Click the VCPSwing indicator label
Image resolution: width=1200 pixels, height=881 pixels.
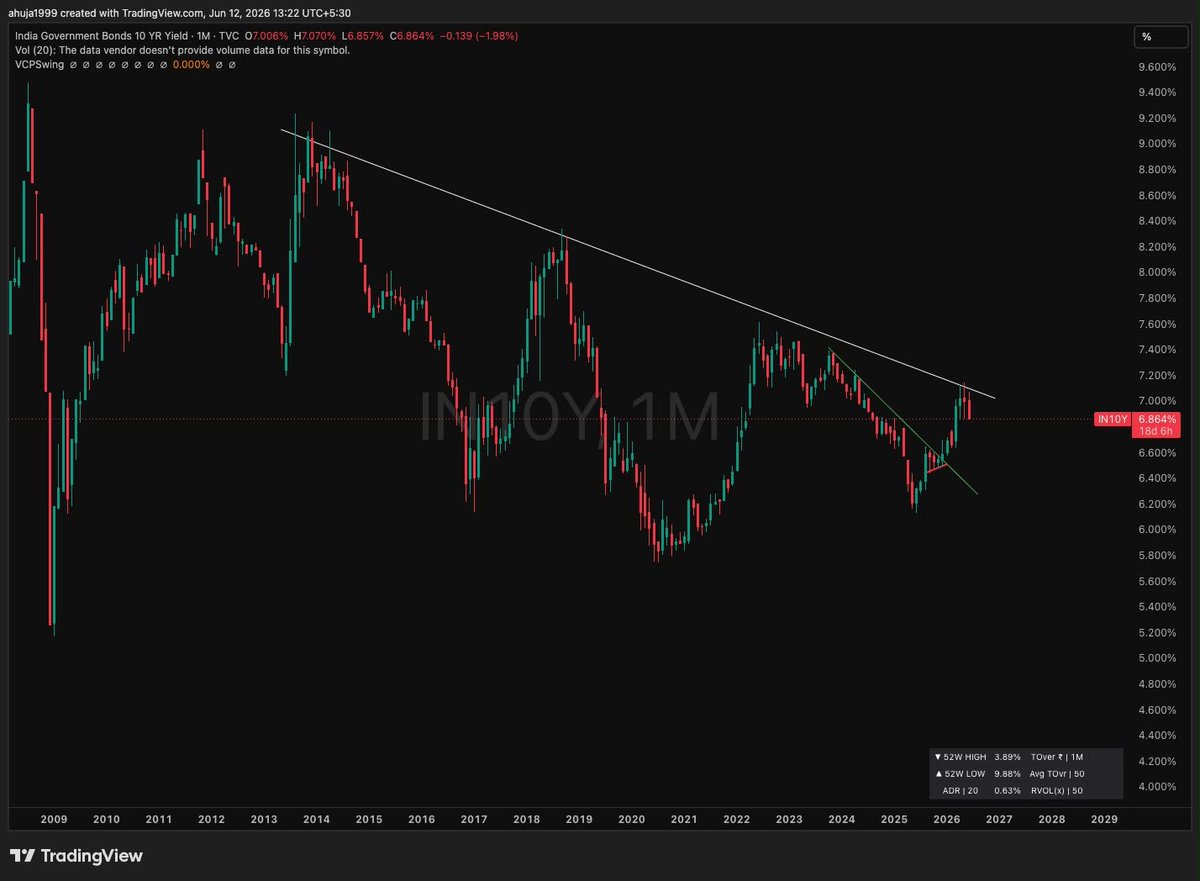pyautogui.click(x=39, y=63)
